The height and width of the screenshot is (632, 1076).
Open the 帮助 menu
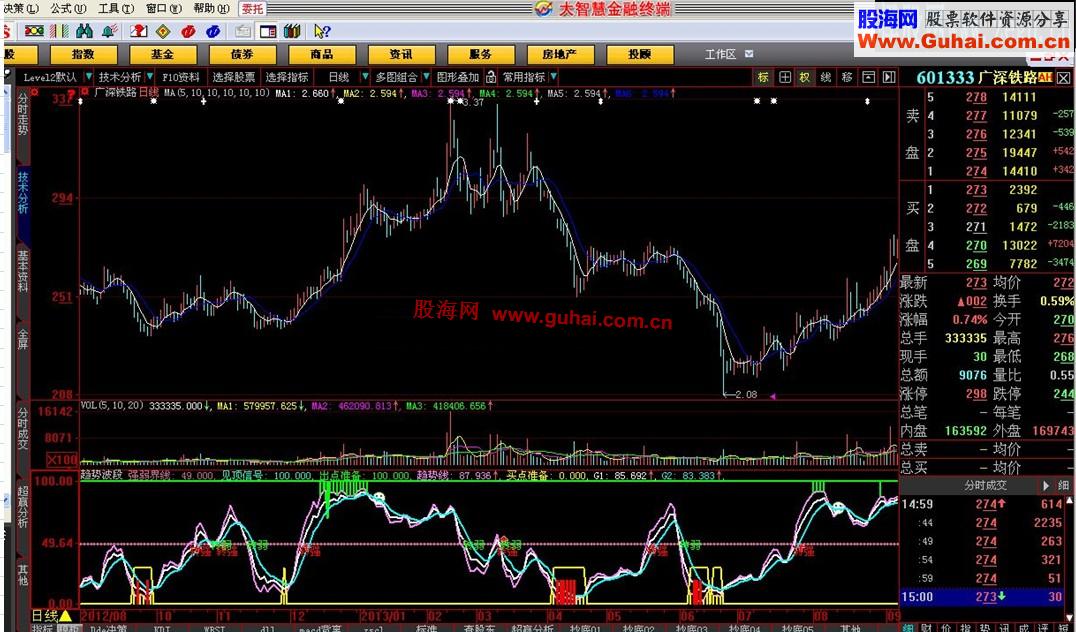211,8
